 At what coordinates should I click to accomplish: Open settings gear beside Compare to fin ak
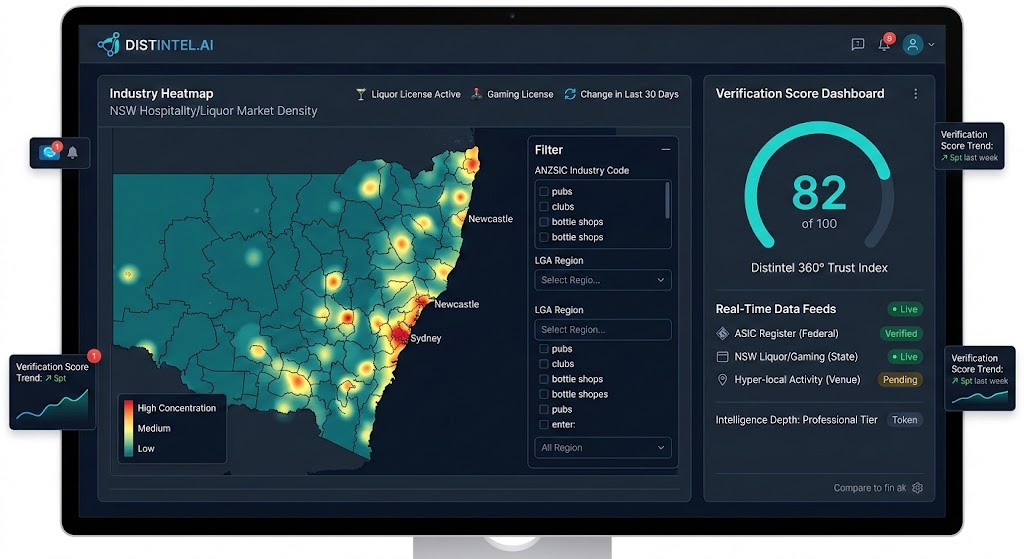[918, 488]
